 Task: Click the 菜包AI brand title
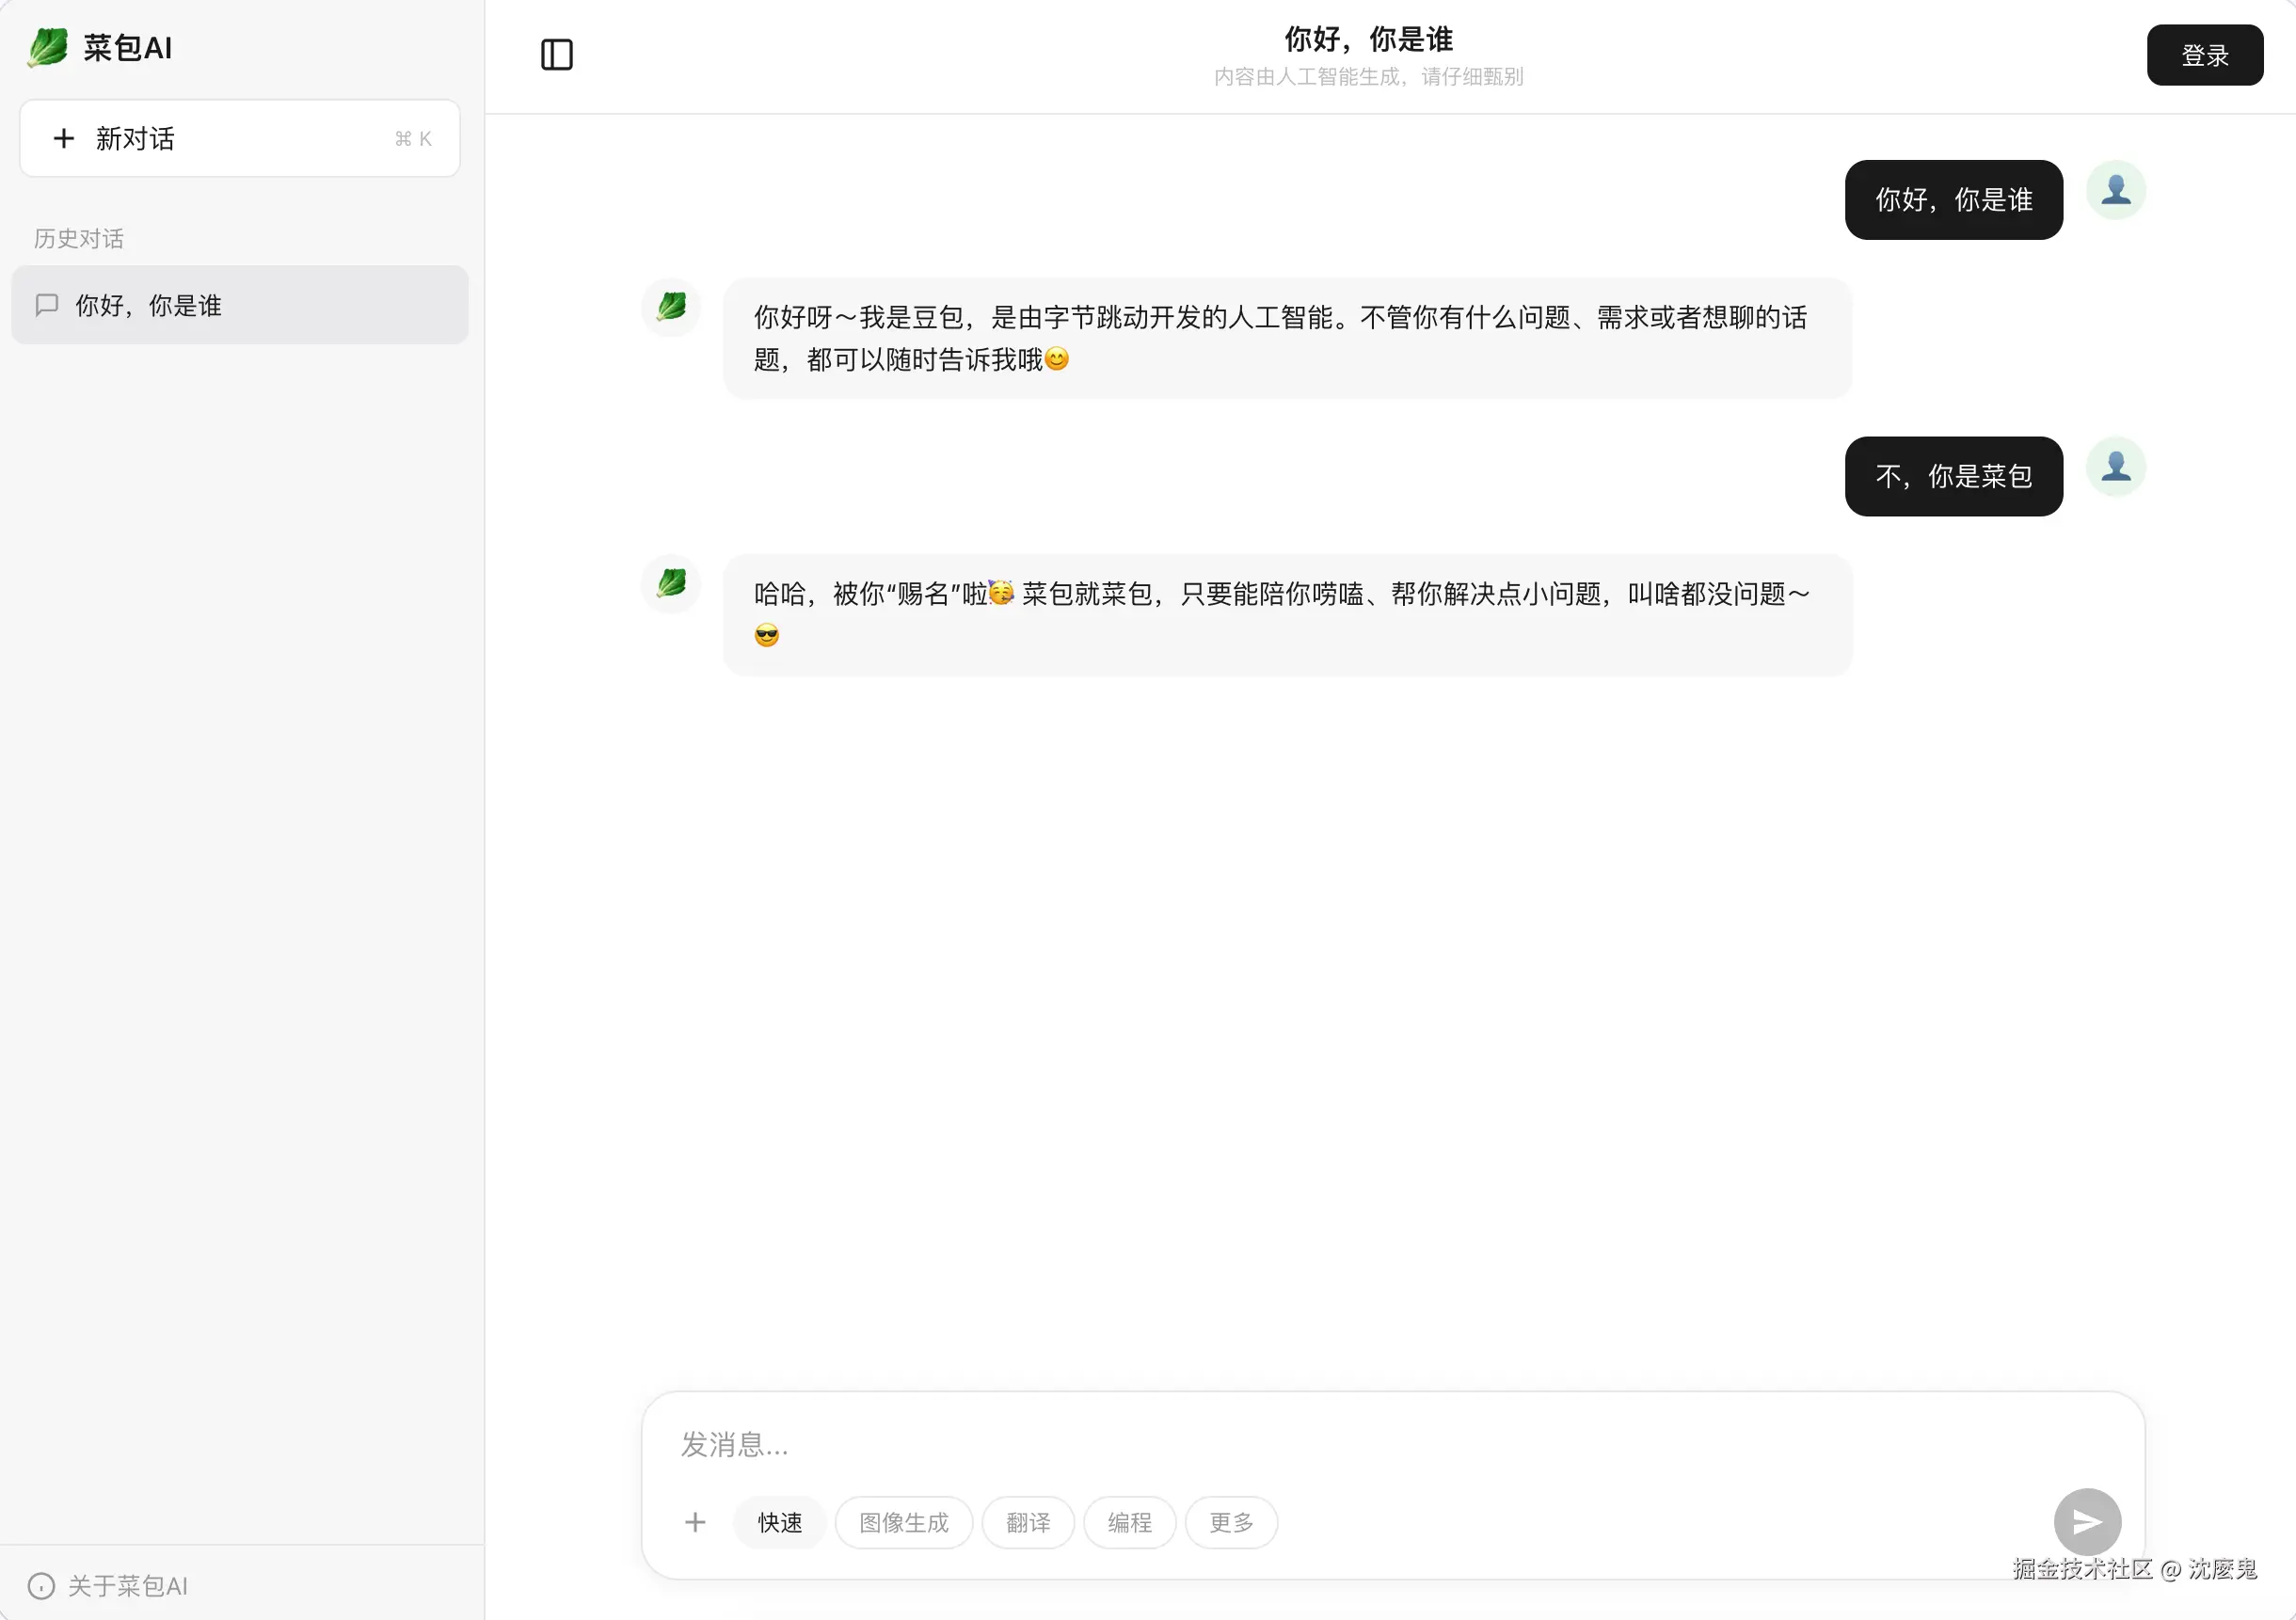[128, 47]
